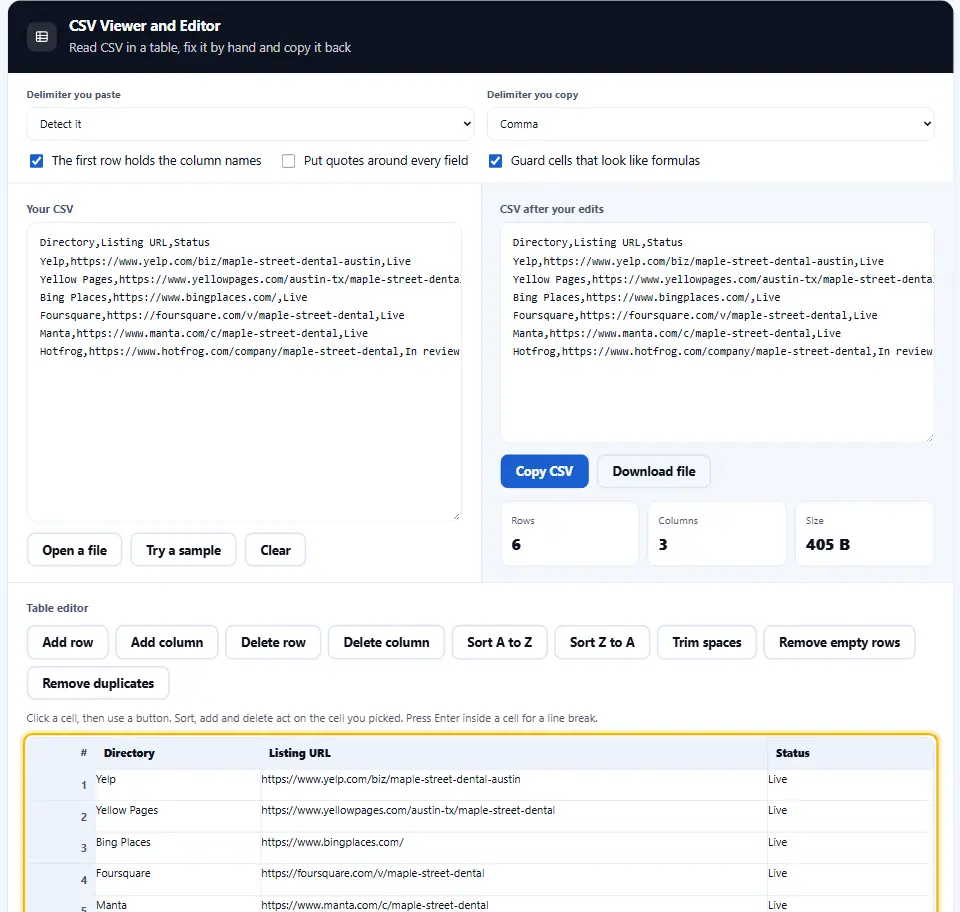The width and height of the screenshot is (960, 912).
Task: Sort the table Z to A
Action: click(602, 642)
